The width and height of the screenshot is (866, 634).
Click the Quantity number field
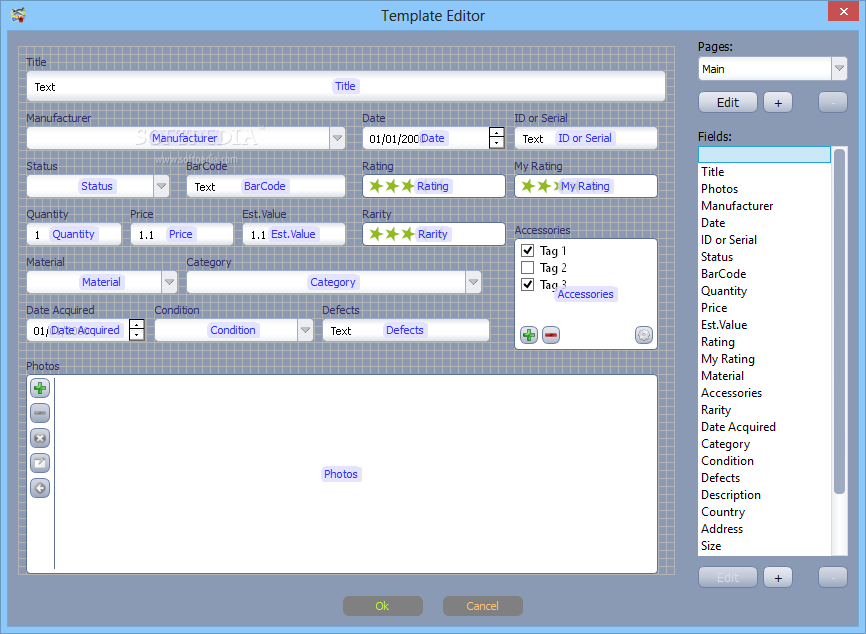[x=74, y=234]
